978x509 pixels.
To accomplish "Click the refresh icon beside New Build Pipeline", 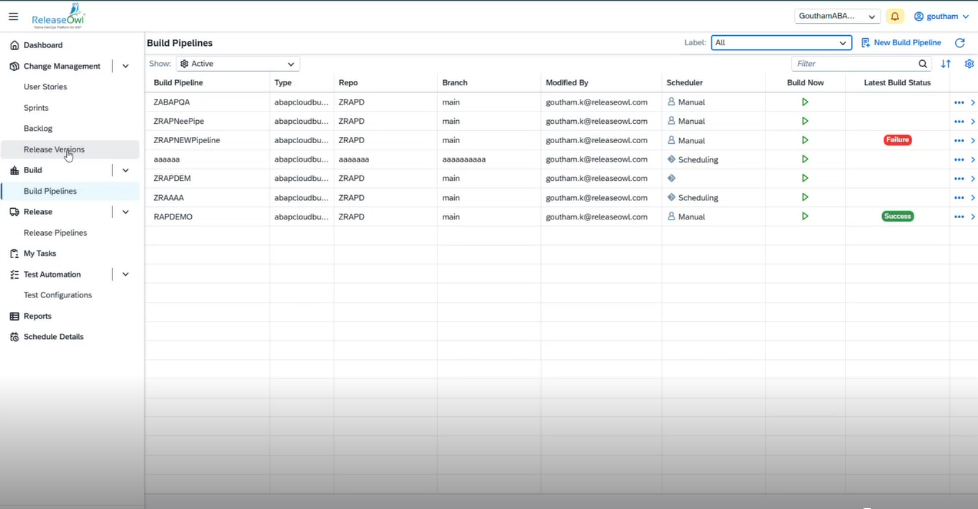I will coord(959,43).
